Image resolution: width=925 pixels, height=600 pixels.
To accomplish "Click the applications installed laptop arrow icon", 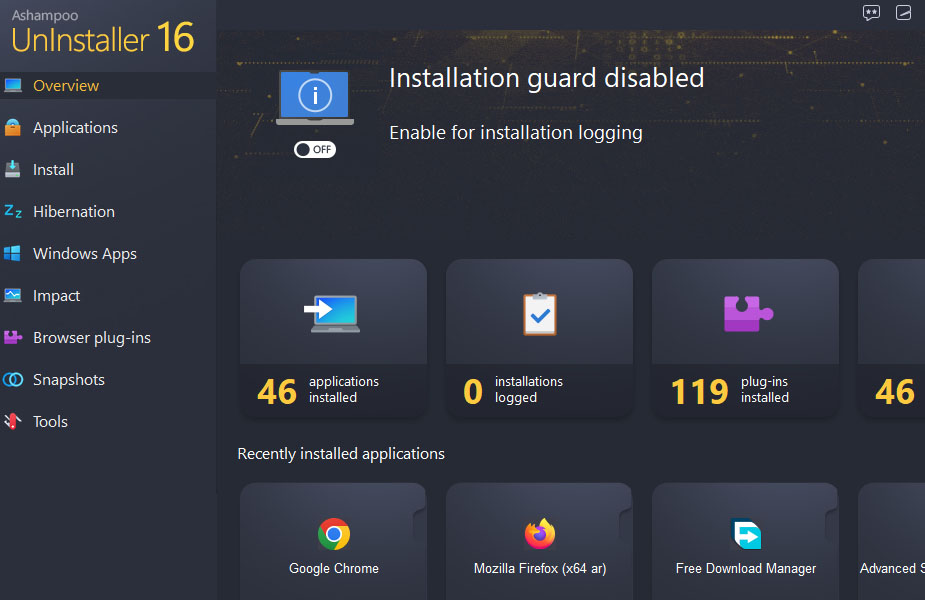I will coord(333,313).
